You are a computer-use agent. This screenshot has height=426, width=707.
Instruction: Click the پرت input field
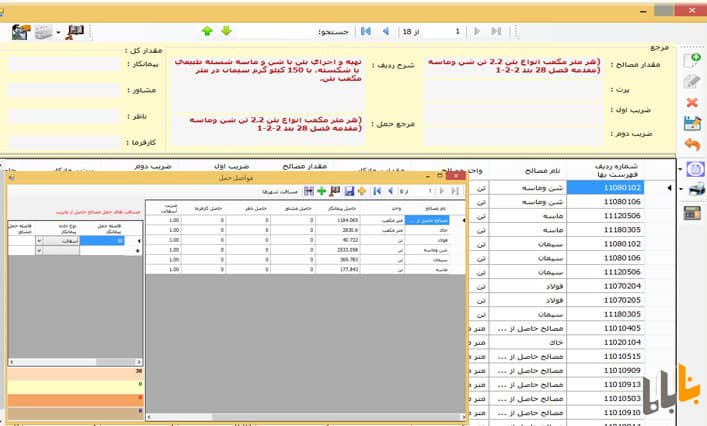(x=514, y=90)
